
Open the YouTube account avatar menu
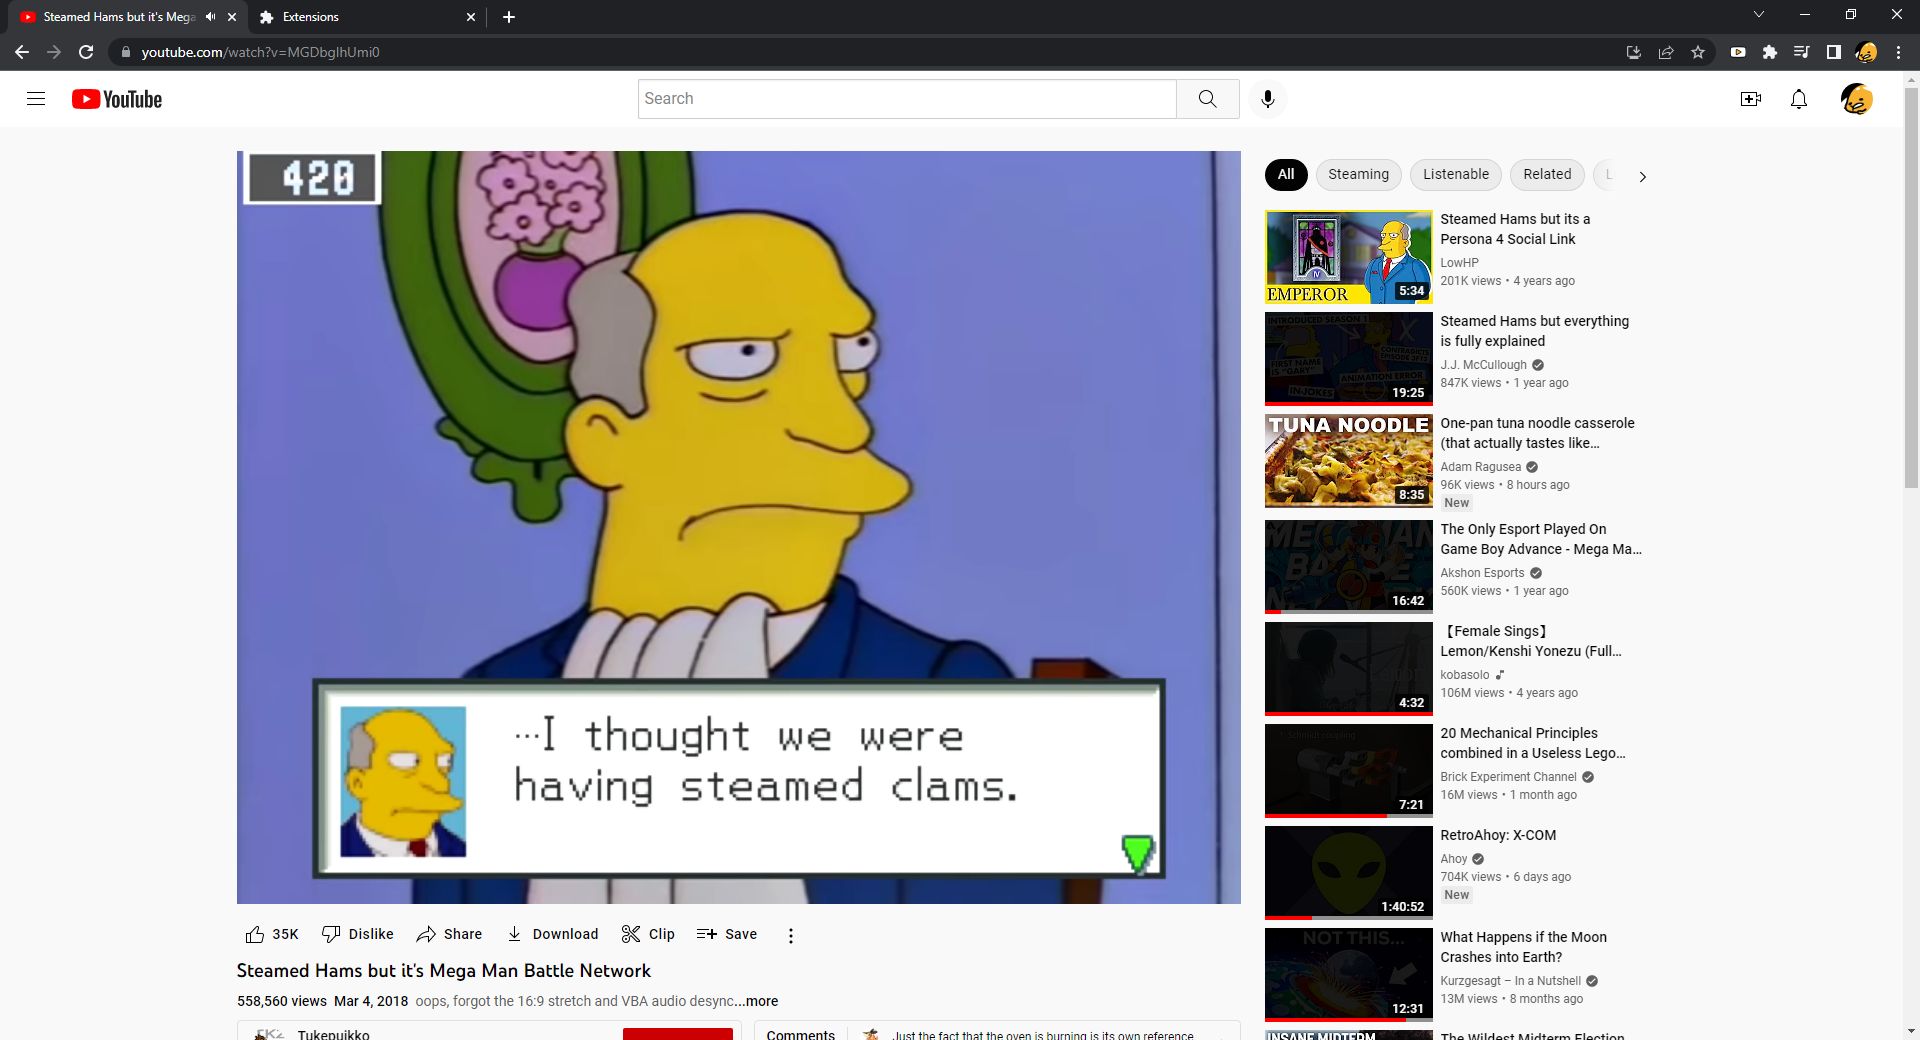pyautogui.click(x=1857, y=99)
